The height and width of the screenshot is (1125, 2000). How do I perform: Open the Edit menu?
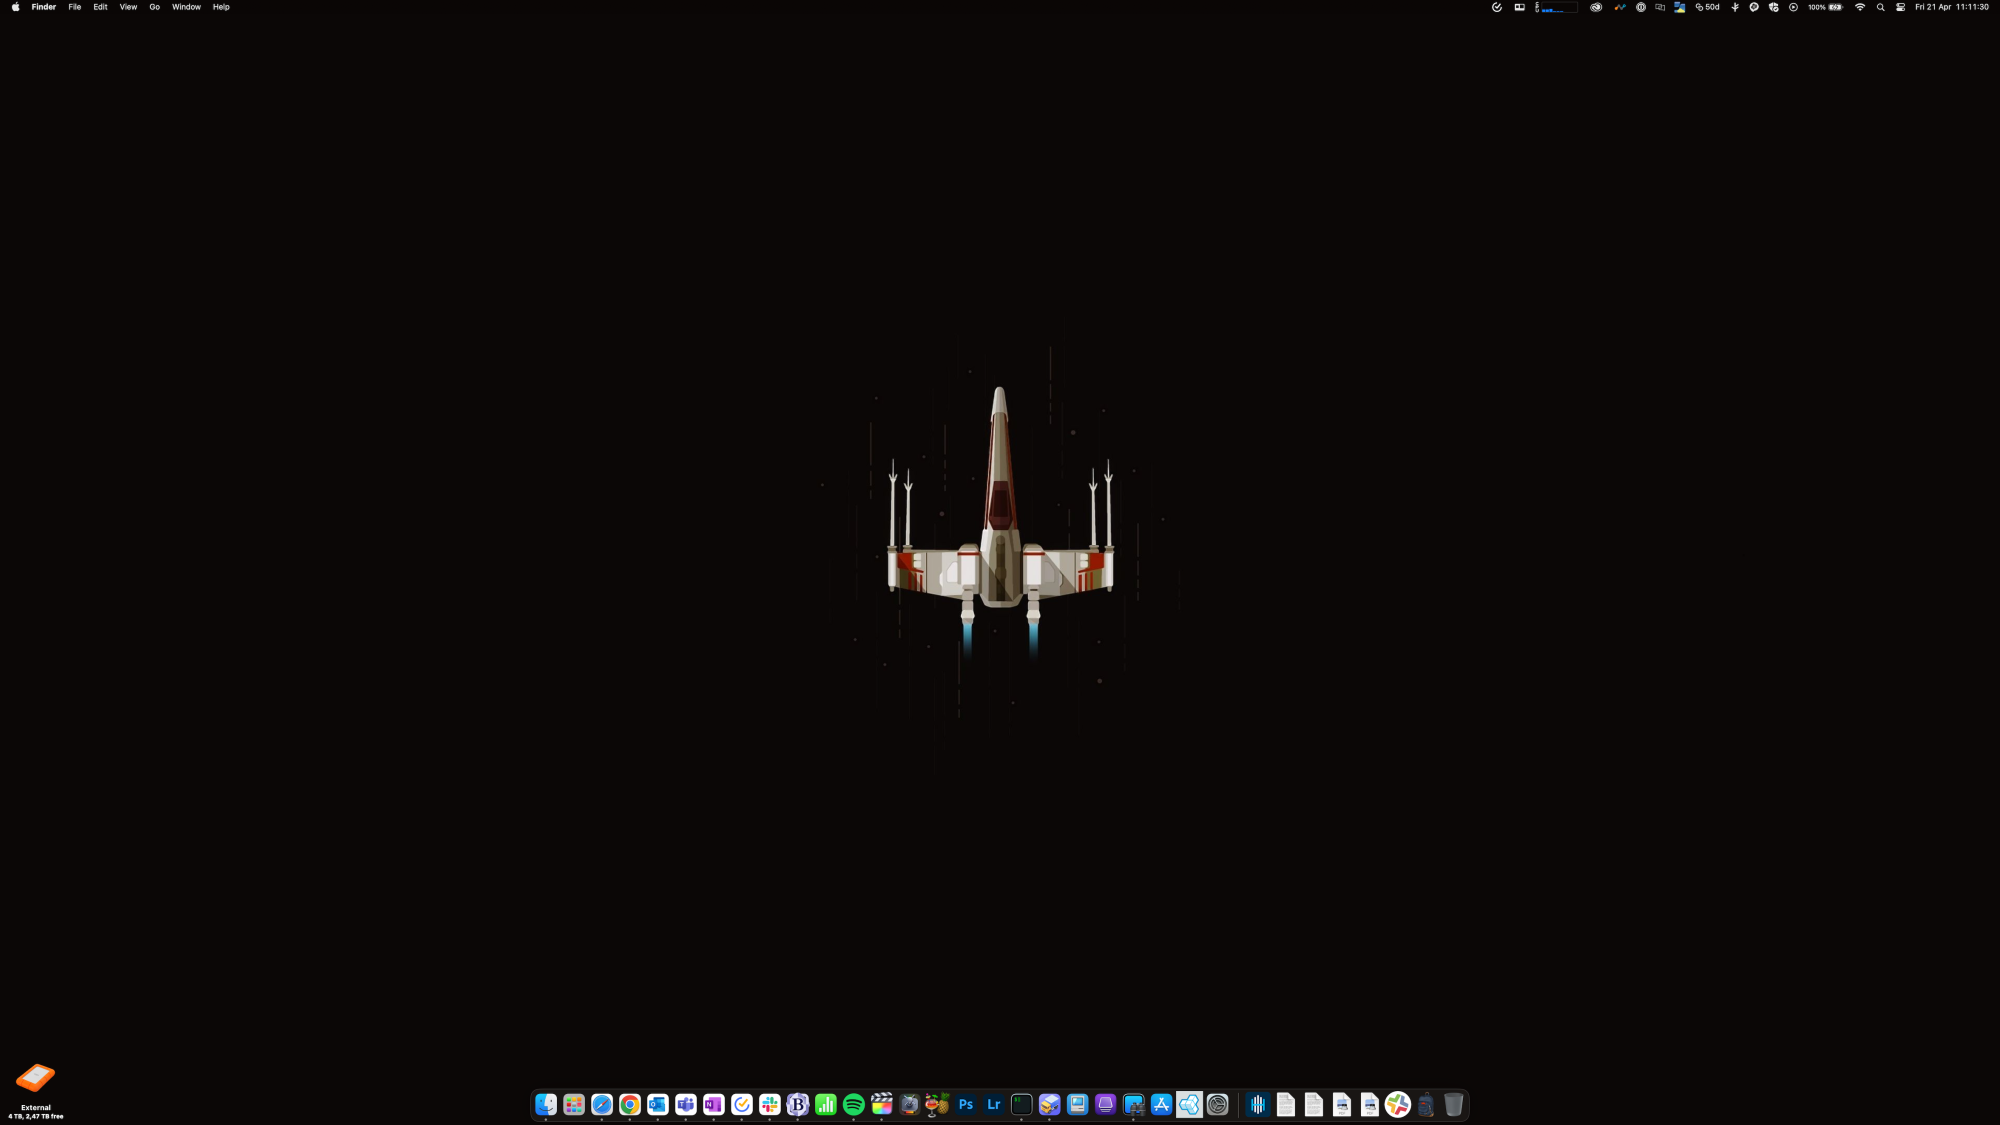[100, 7]
